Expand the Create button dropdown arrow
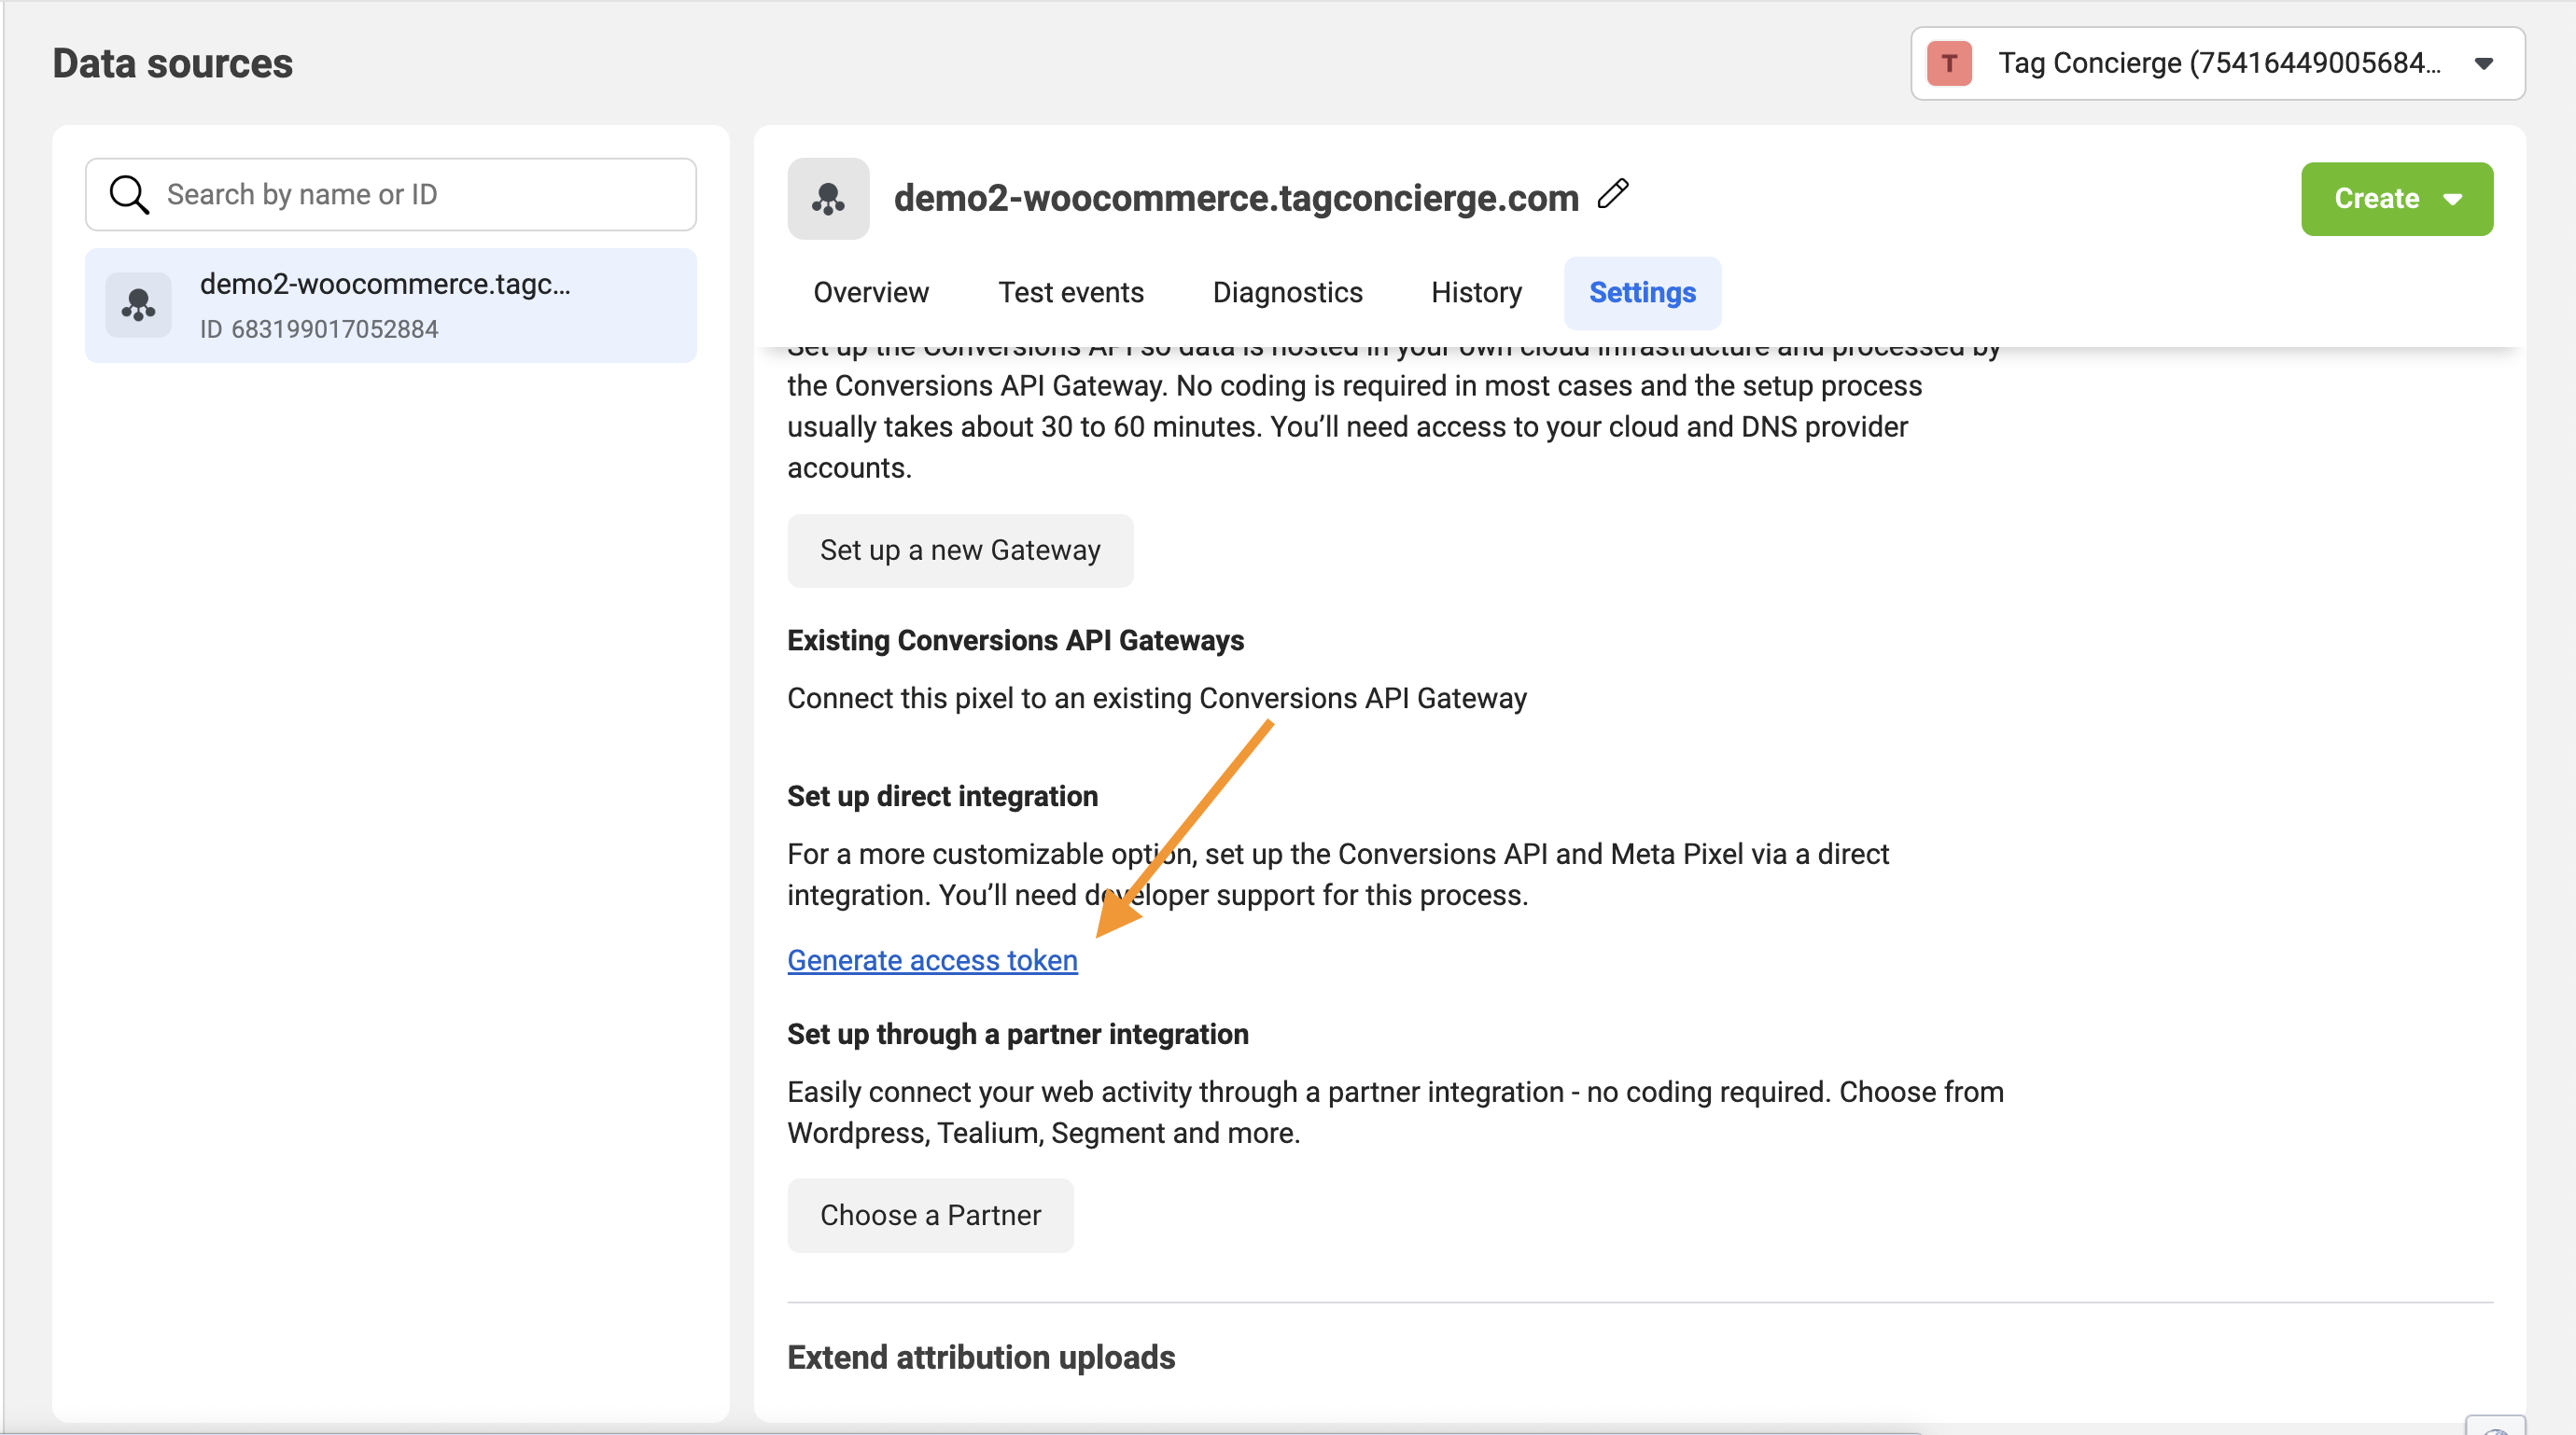 click(2454, 199)
